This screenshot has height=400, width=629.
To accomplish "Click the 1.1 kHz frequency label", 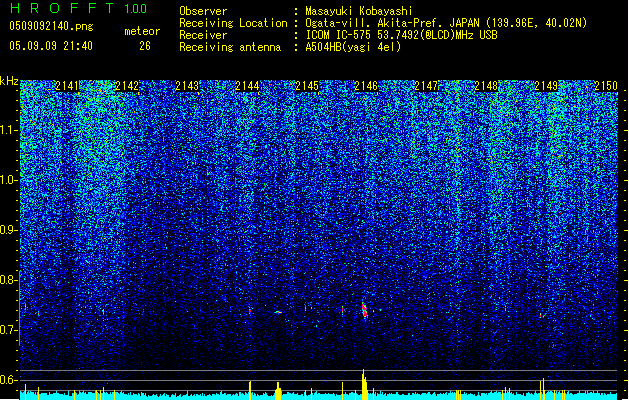I will 9,130.
